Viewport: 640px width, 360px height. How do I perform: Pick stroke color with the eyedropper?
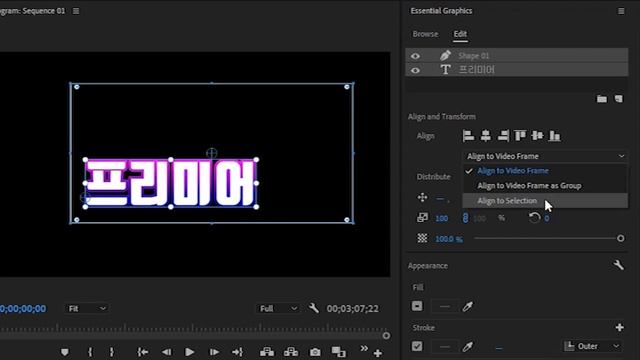468,347
